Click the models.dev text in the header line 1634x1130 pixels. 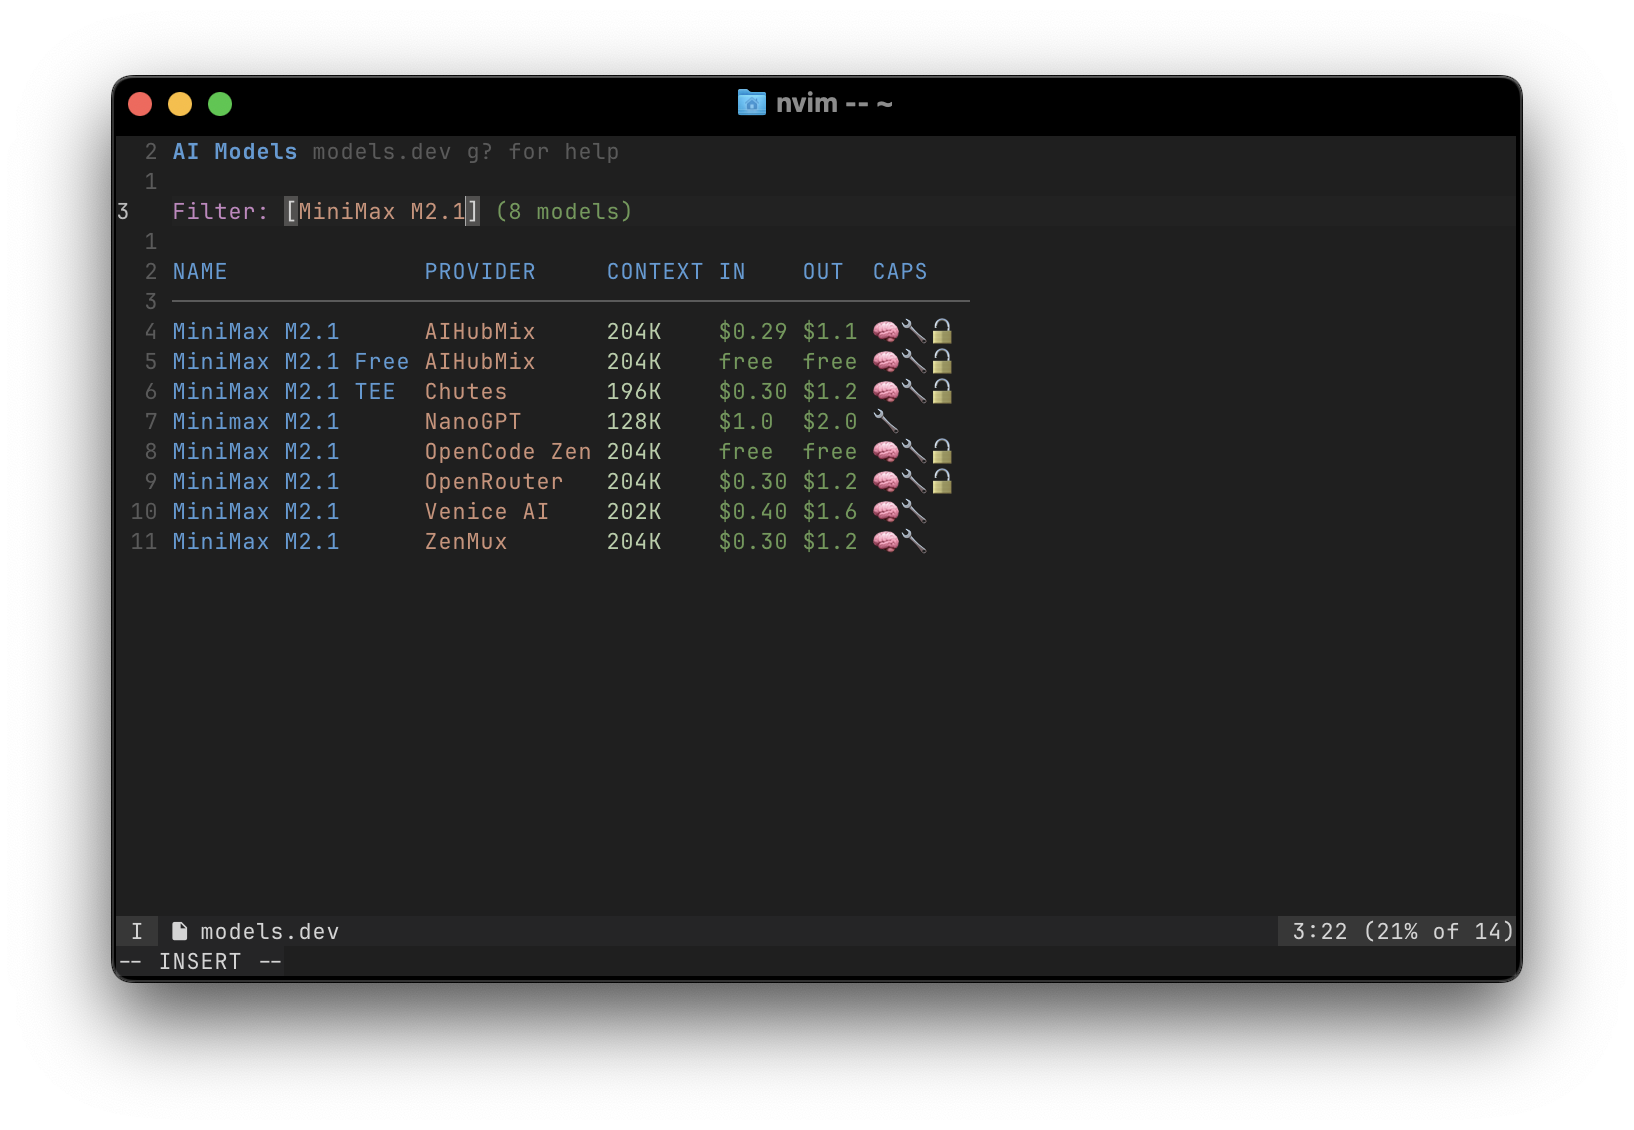(x=382, y=151)
